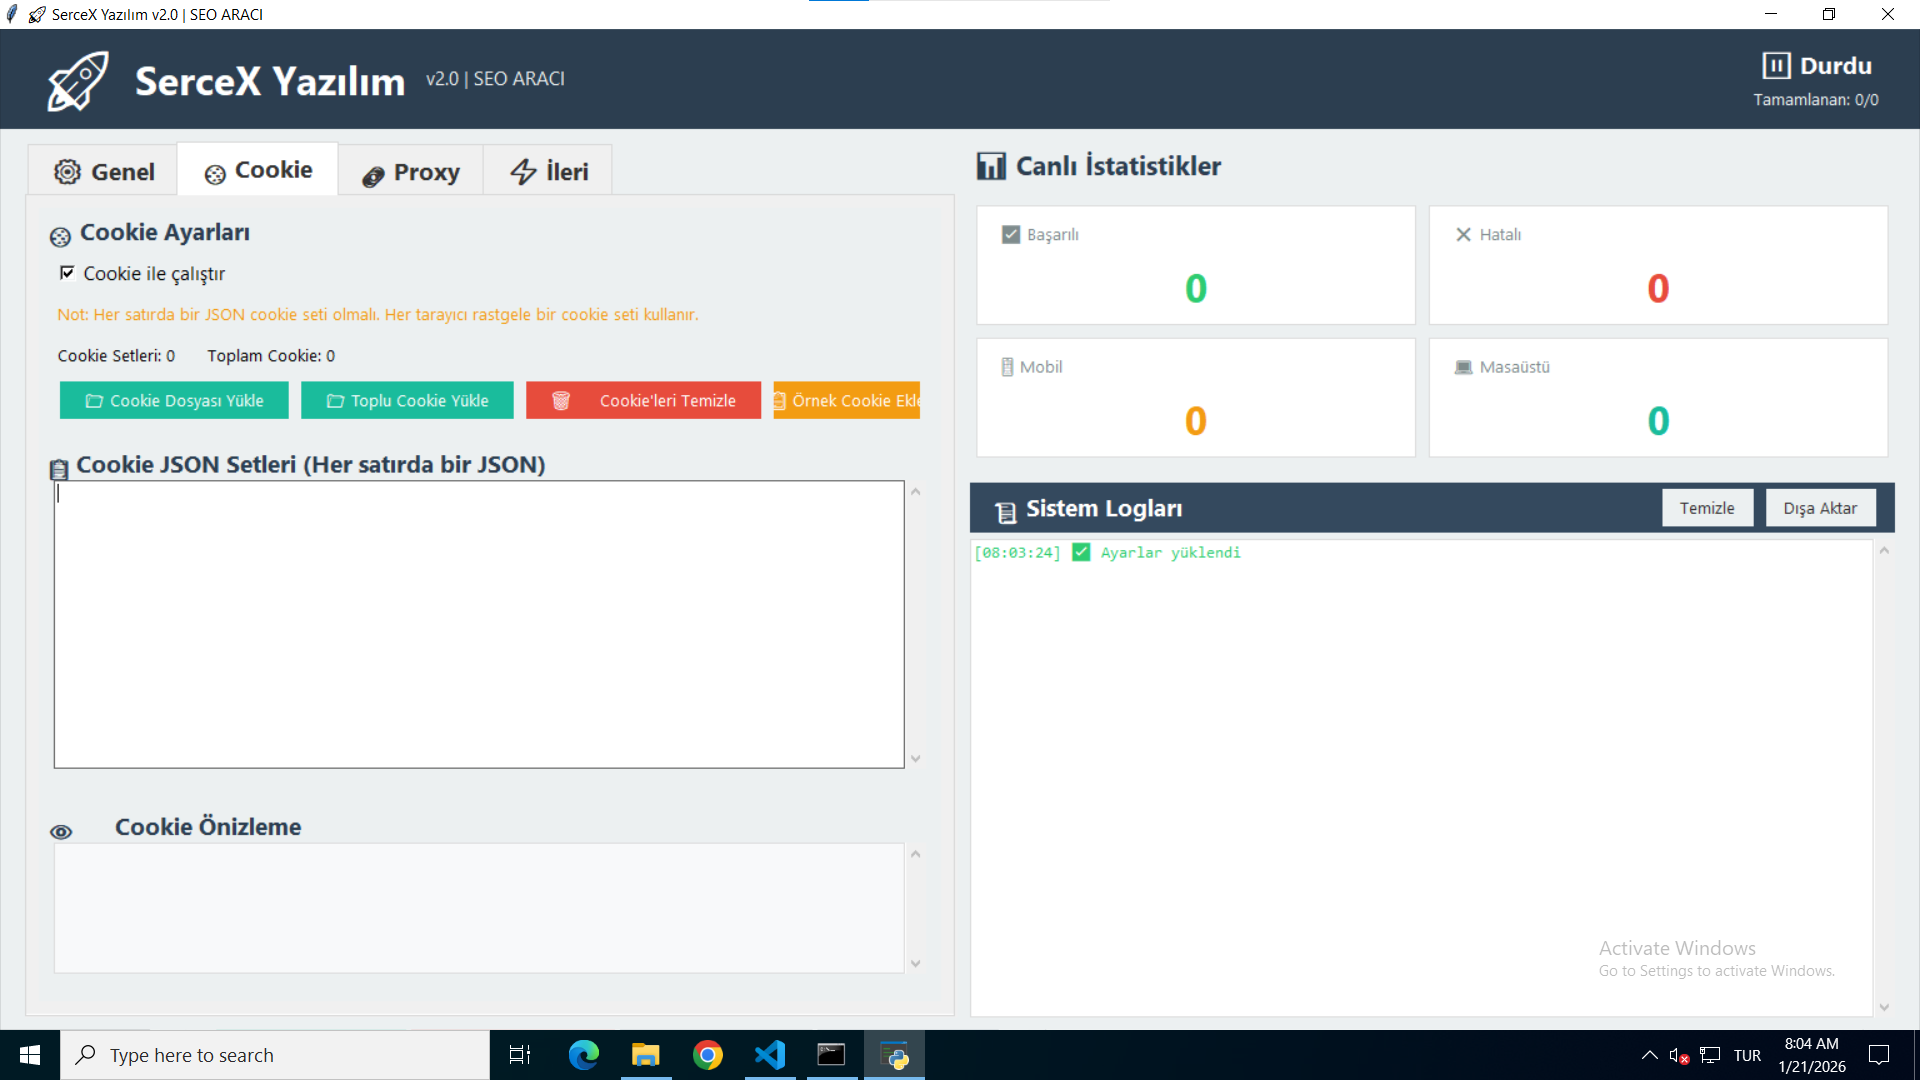Click the Cookie Dosyası Yükle button
The height and width of the screenshot is (1080, 1920).
tap(174, 400)
